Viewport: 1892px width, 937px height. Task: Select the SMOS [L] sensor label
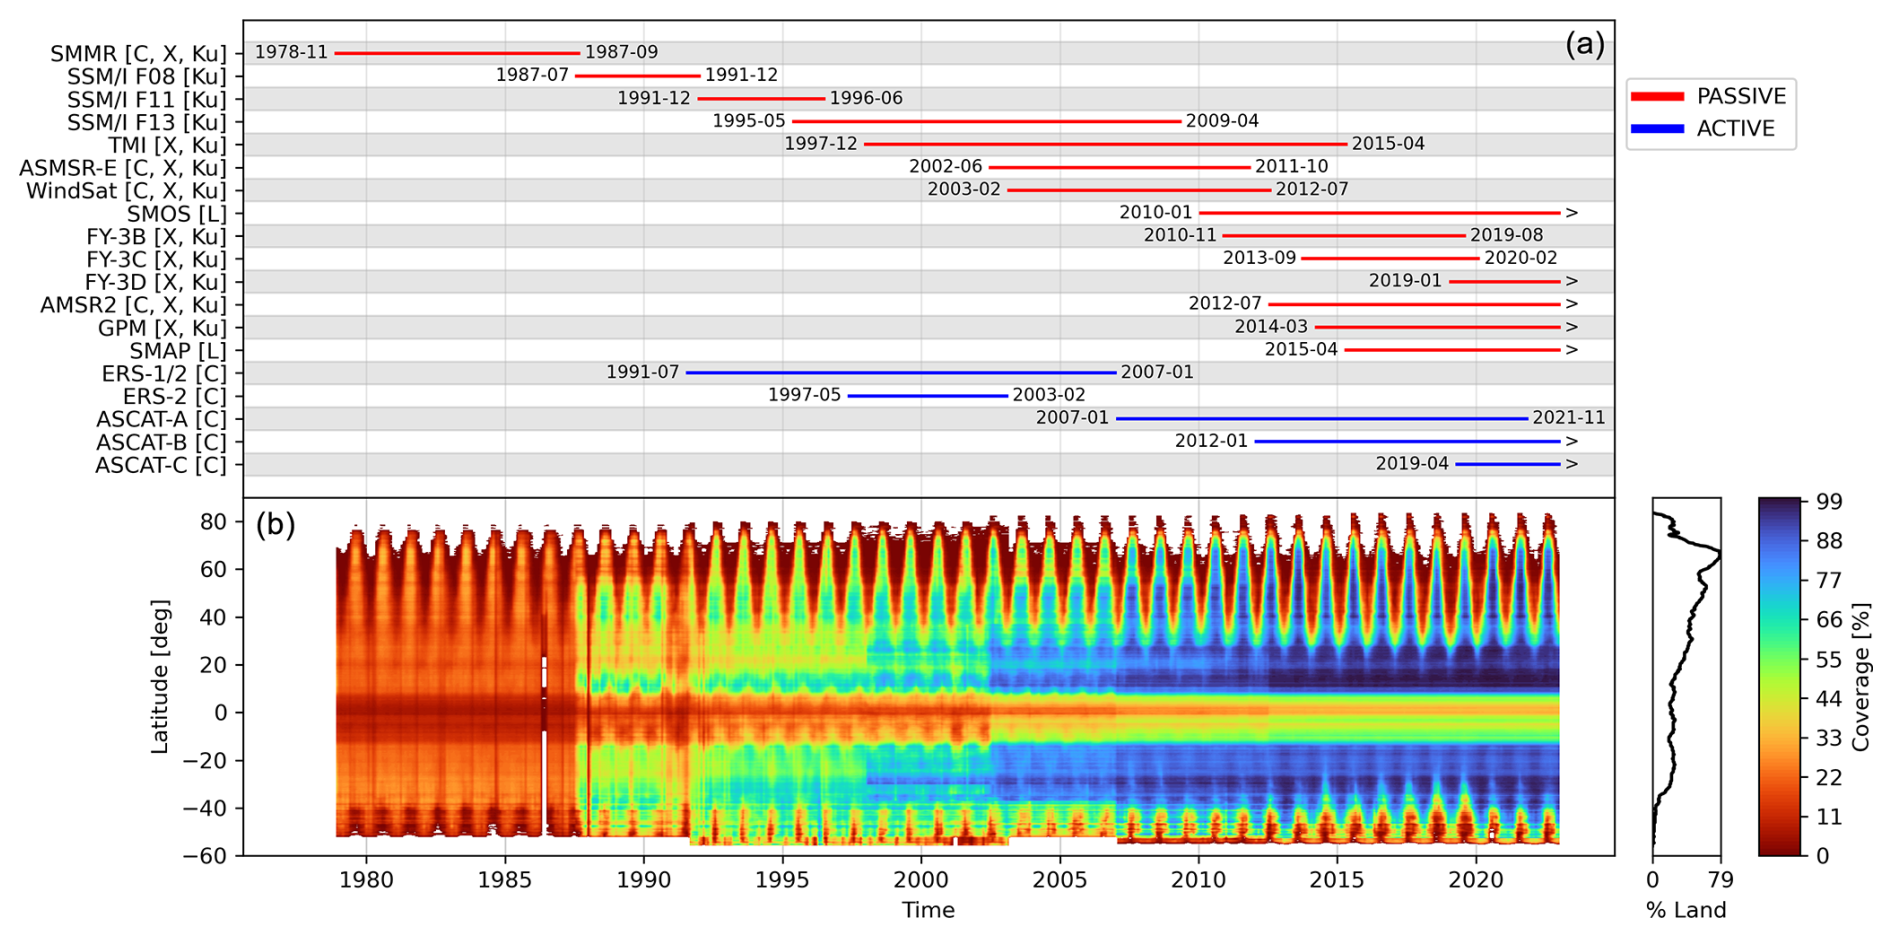coord(177,214)
